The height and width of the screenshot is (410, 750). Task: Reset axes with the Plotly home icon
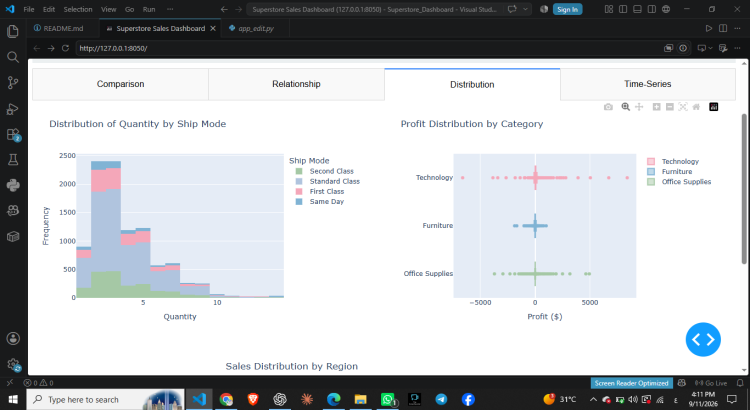(696, 107)
